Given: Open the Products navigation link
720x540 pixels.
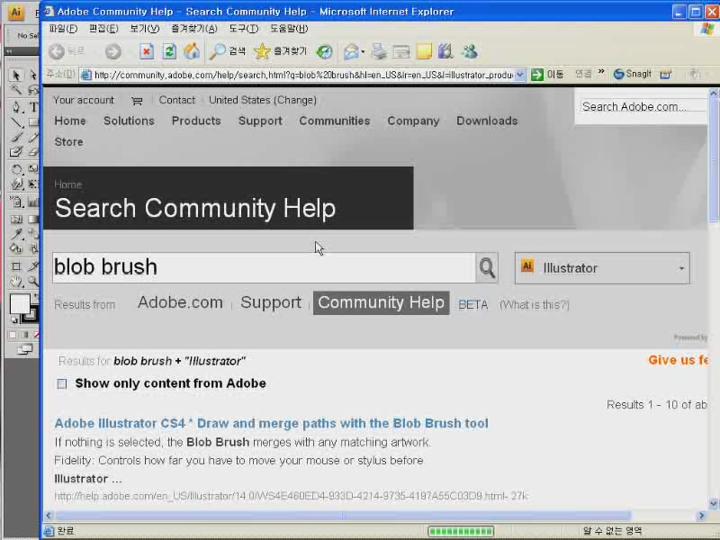Looking at the screenshot, I should point(196,121).
